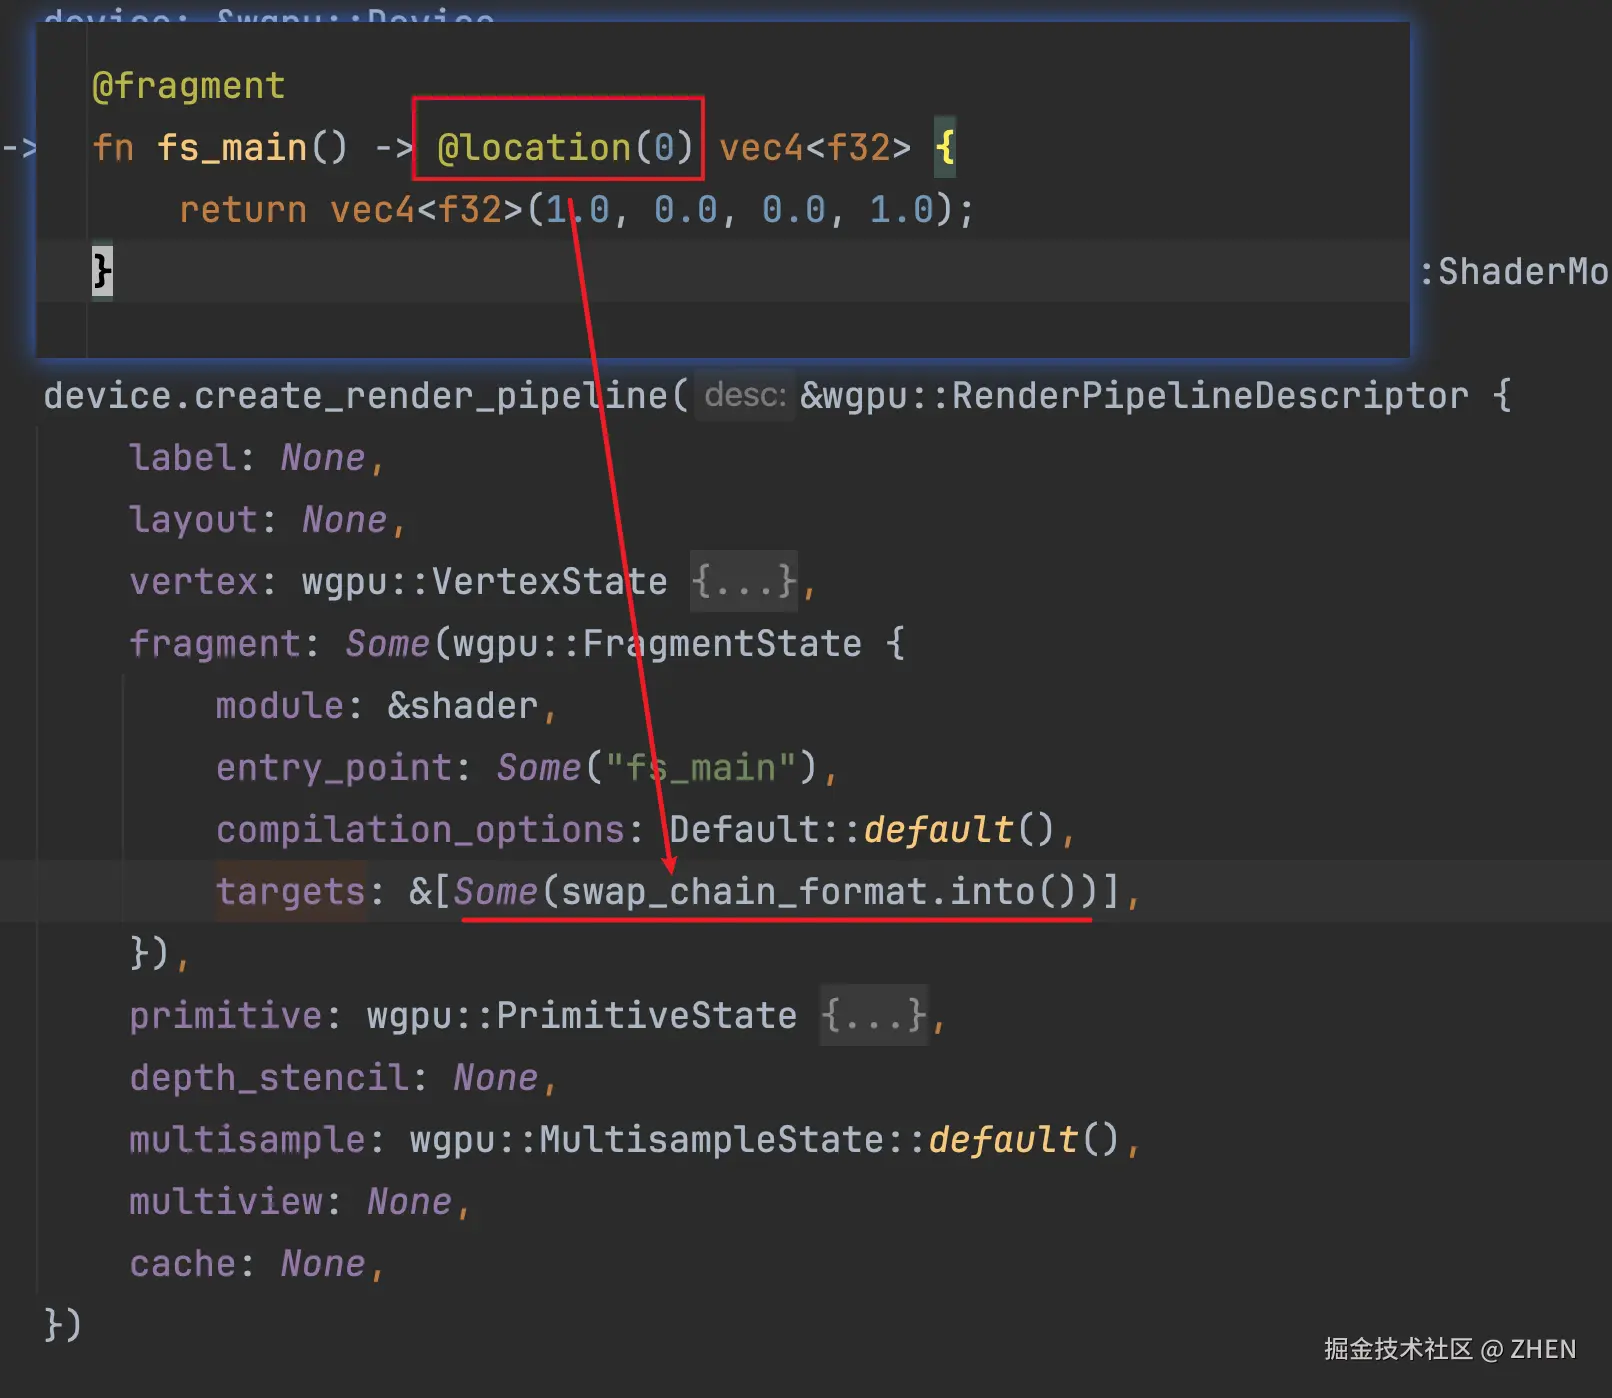Expand the folded wgpu::VertexState block
The height and width of the screenshot is (1398, 1612).
(x=744, y=581)
